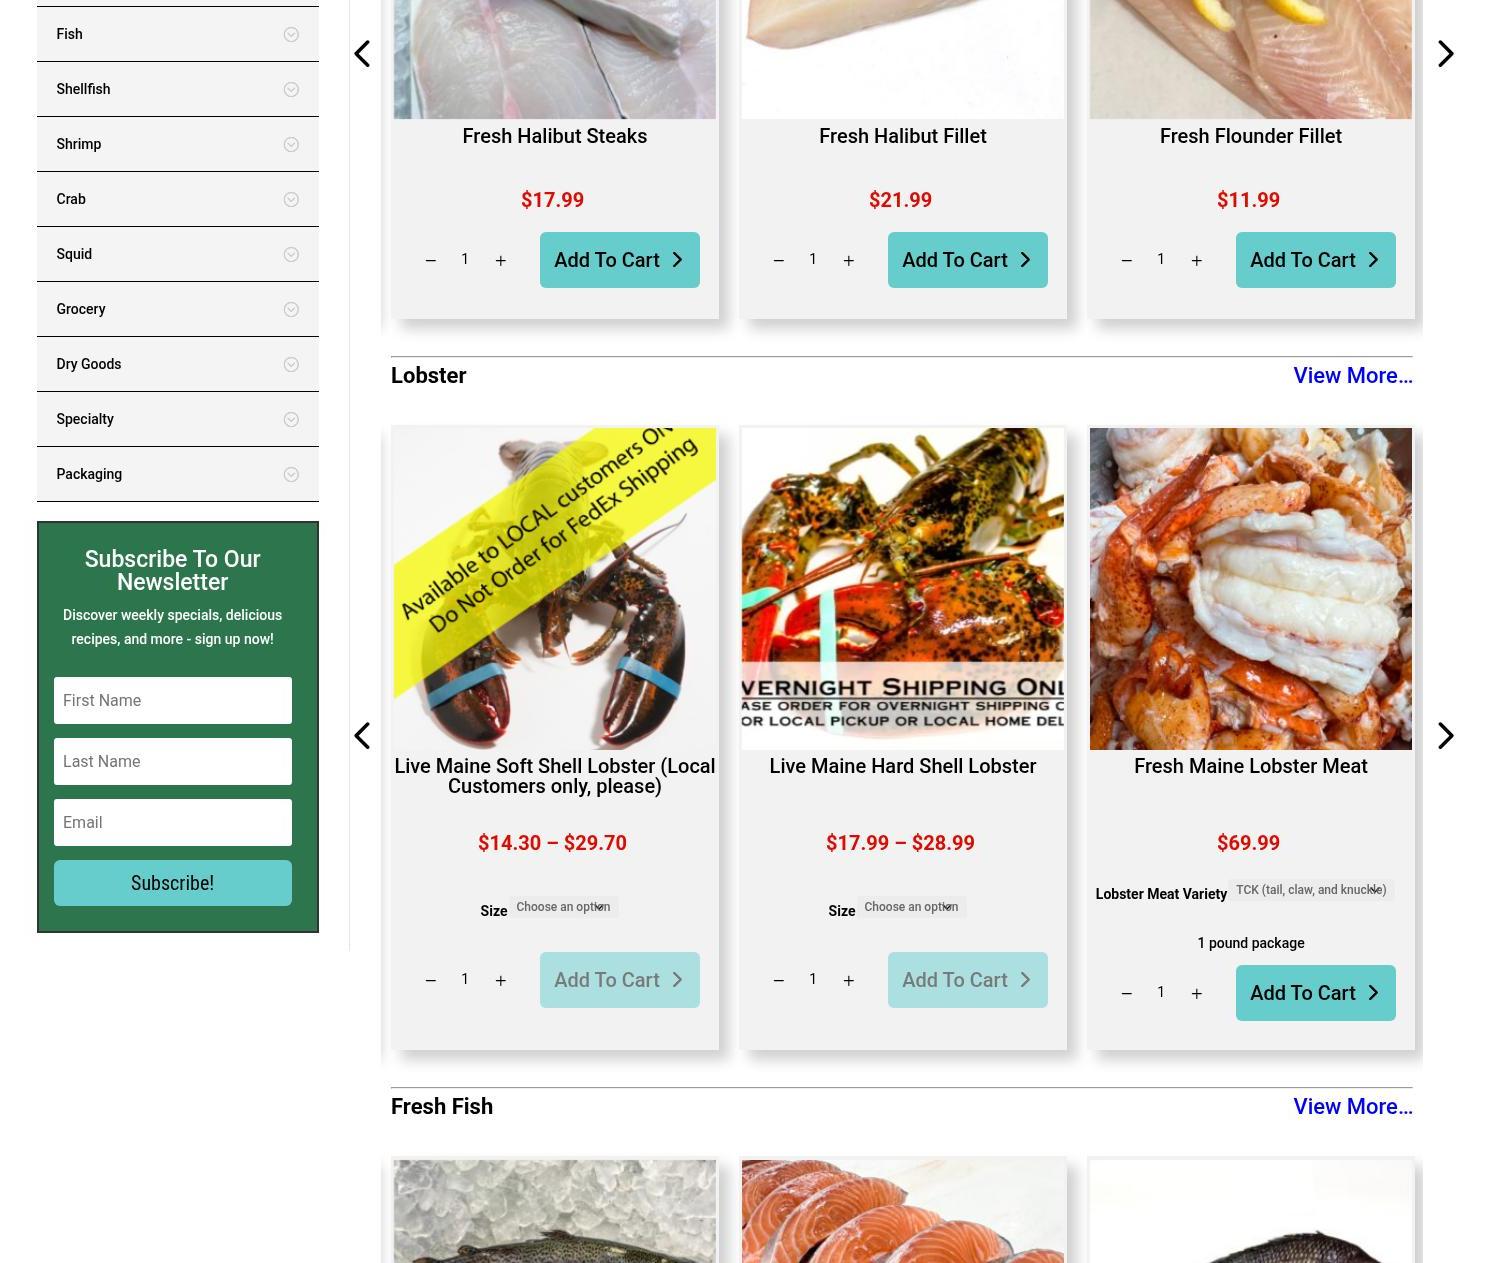Increase Fresh Halibut Steaks quantity with plus
The width and height of the screenshot is (1490, 1263).
click(x=501, y=260)
